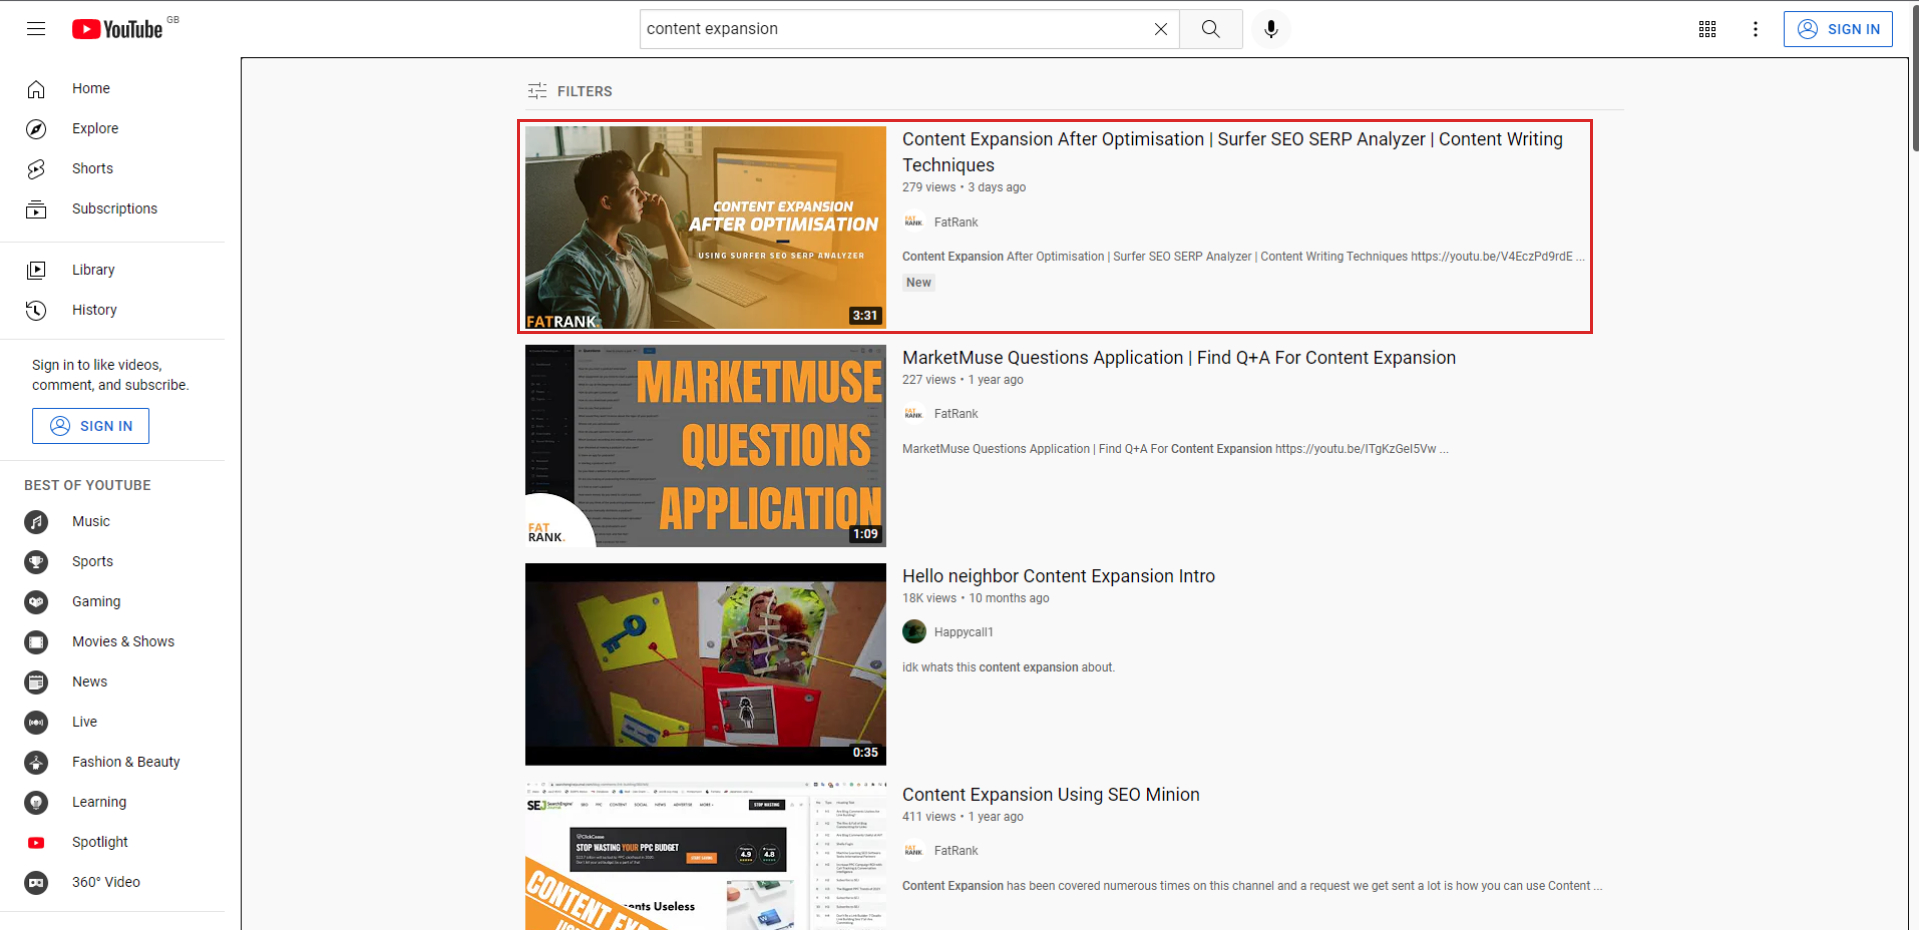Select the Spotlight YouTube icon
This screenshot has width=1919, height=930.
pyautogui.click(x=36, y=842)
